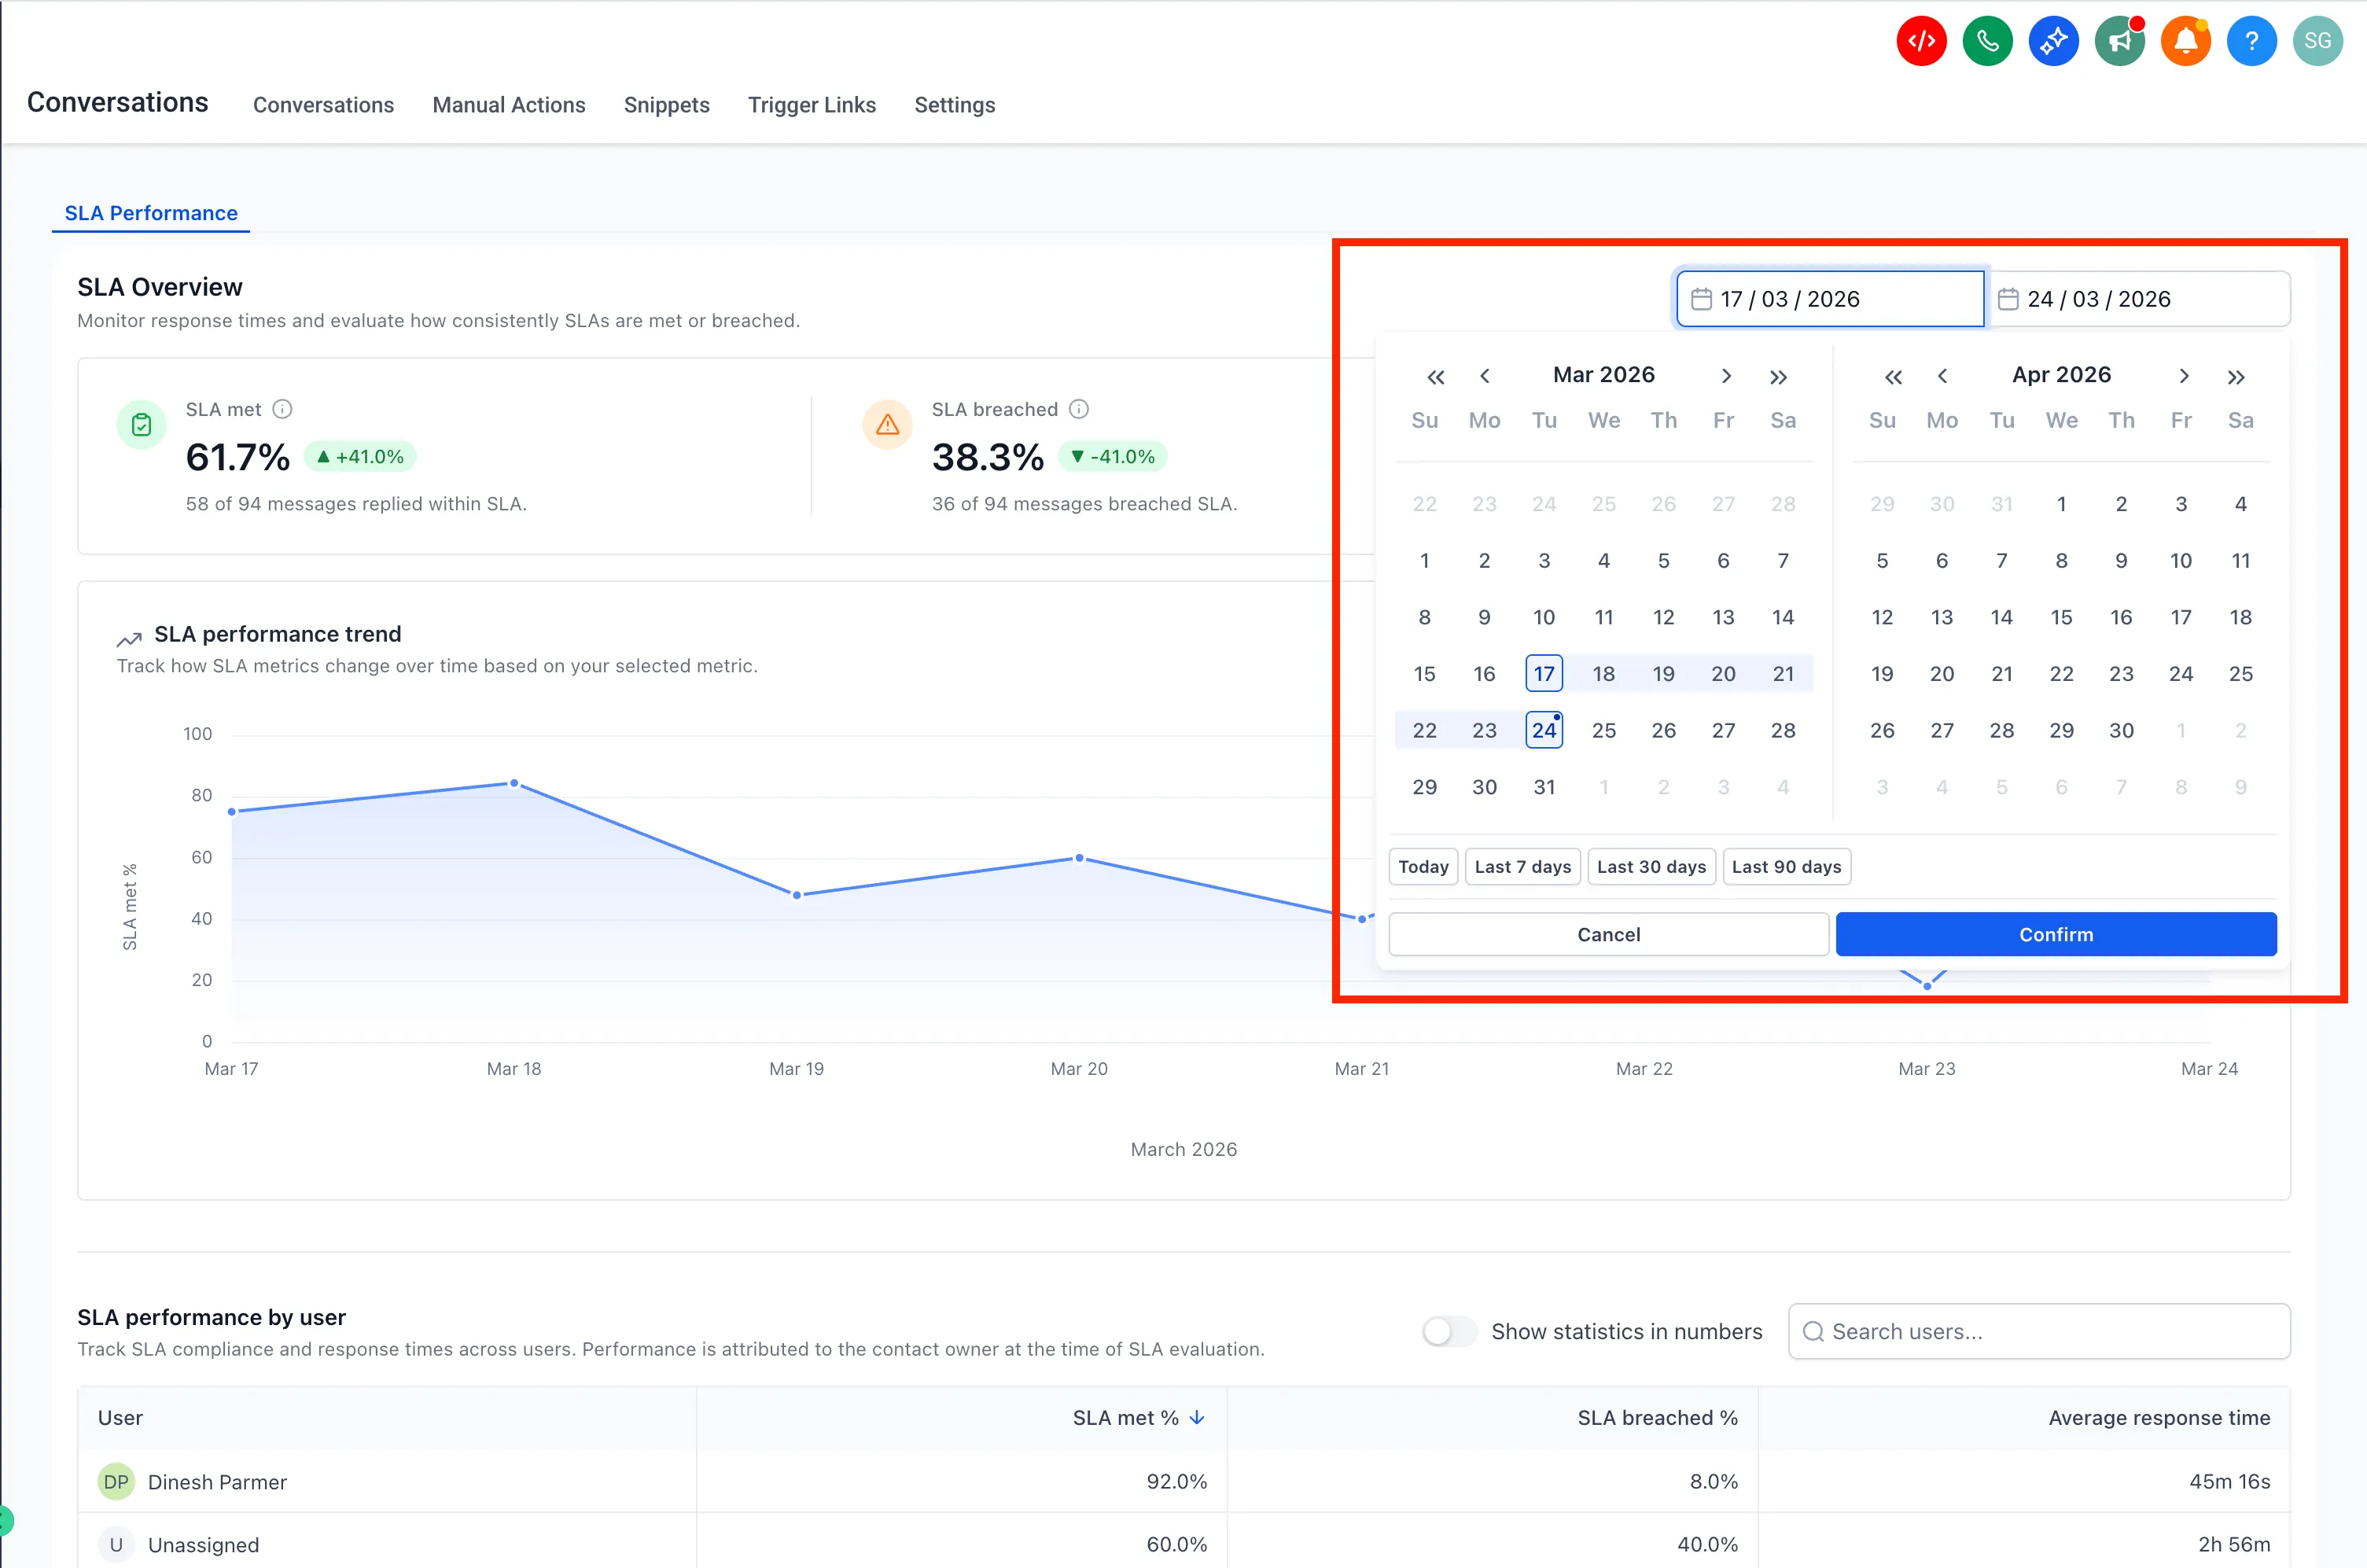Apply the Last 30 days preset

coord(1651,866)
